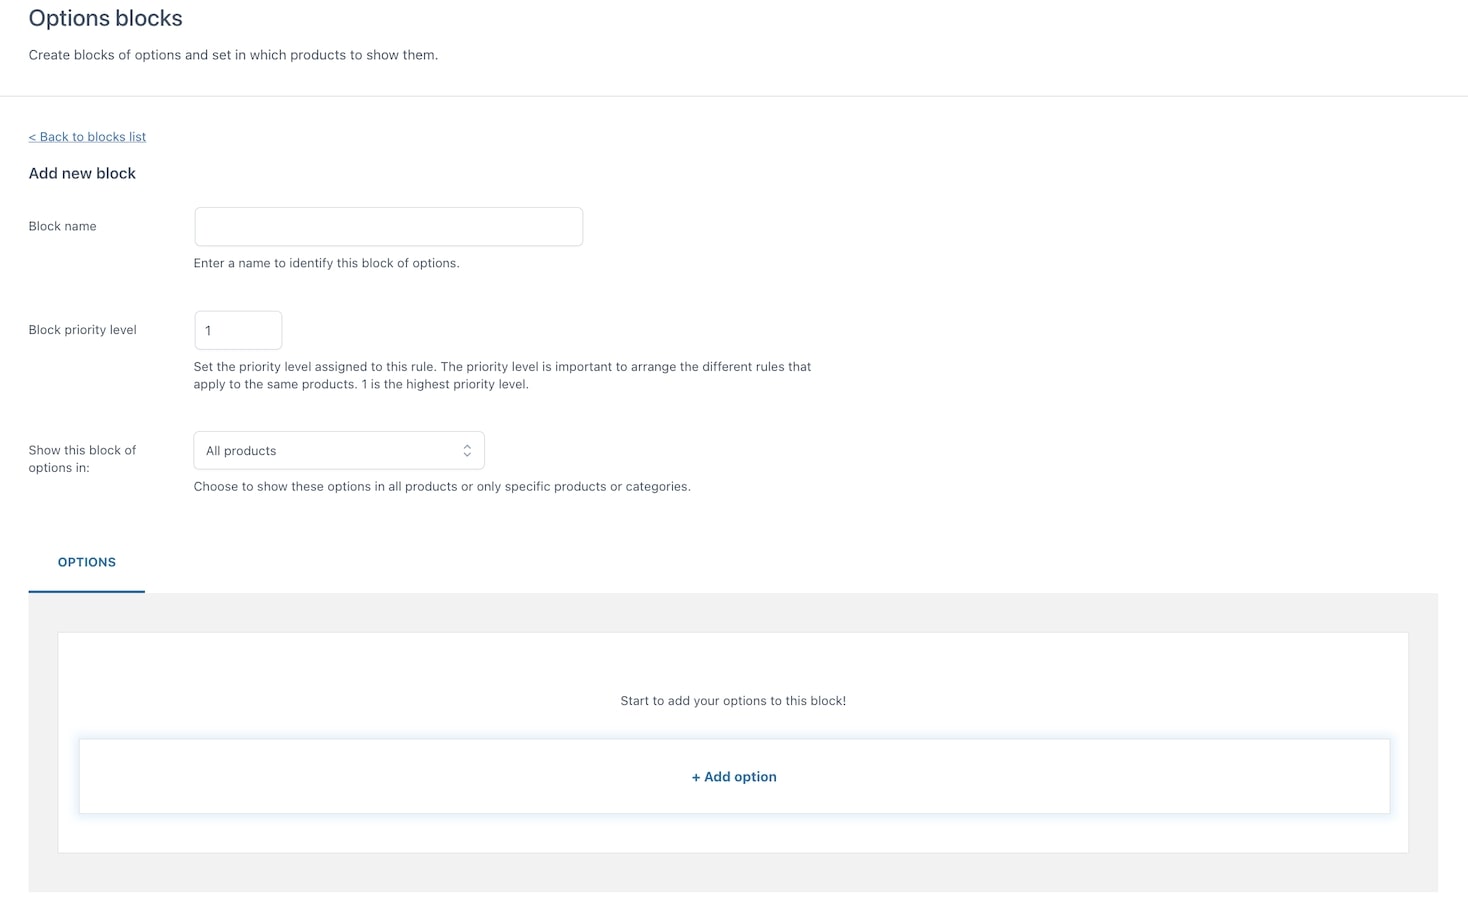Focus the Block name input field
Viewport: 1468px width, 900px height.
pyautogui.click(x=388, y=227)
